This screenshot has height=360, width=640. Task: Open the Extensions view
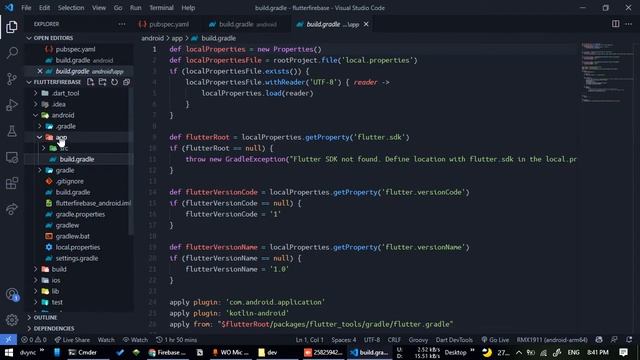click(x=12, y=183)
